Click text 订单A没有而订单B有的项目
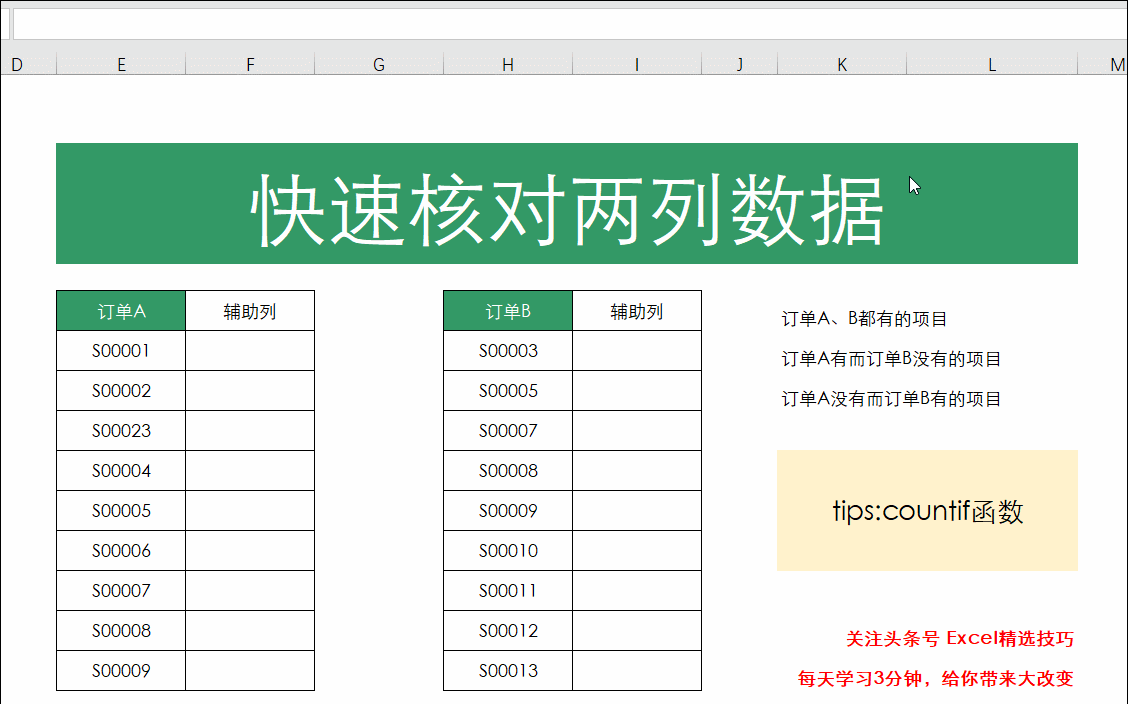Image resolution: width=1128 pixels, height=704 pixels. (891, 398)
